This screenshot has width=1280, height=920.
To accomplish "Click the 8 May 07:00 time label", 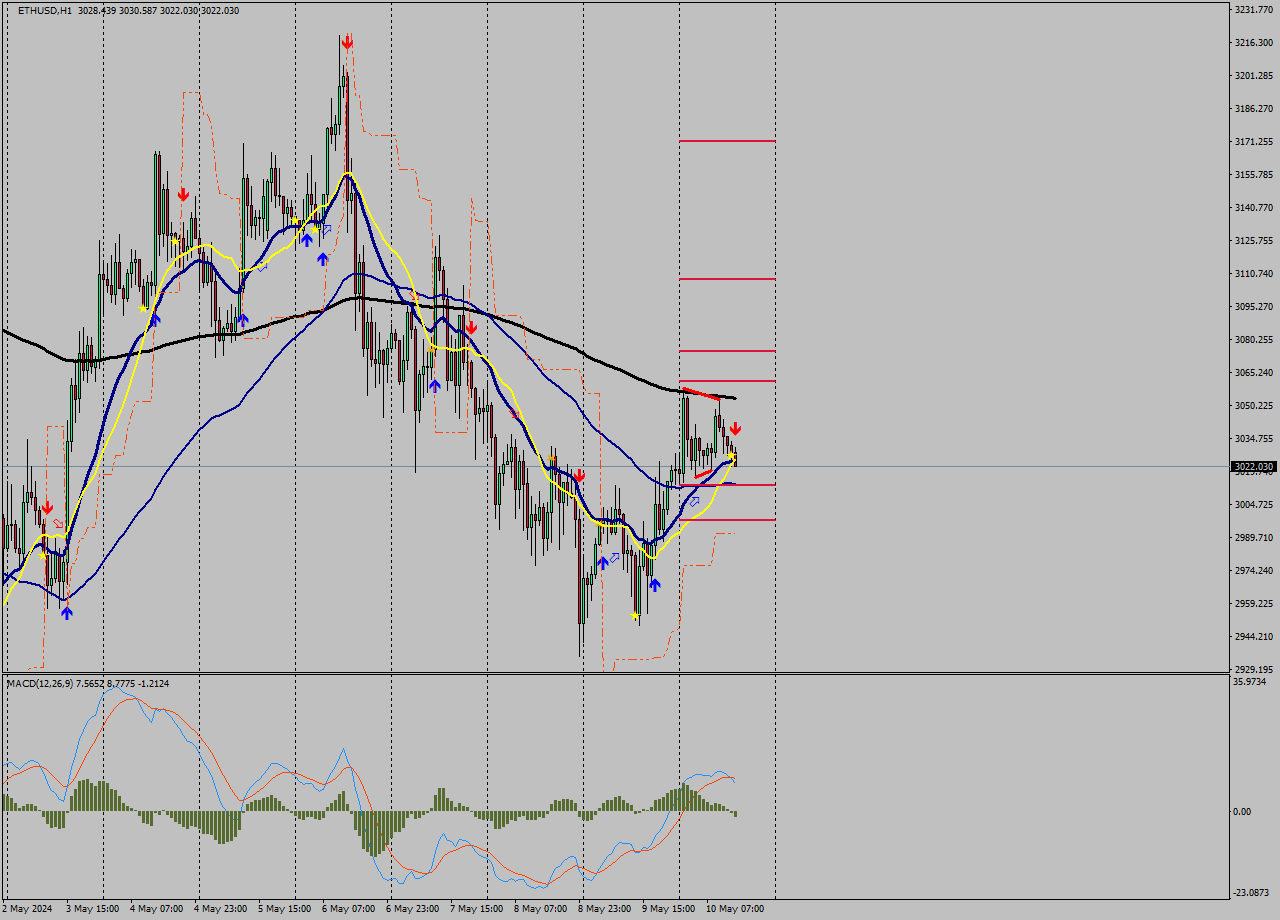I will (x=540, y=909).
